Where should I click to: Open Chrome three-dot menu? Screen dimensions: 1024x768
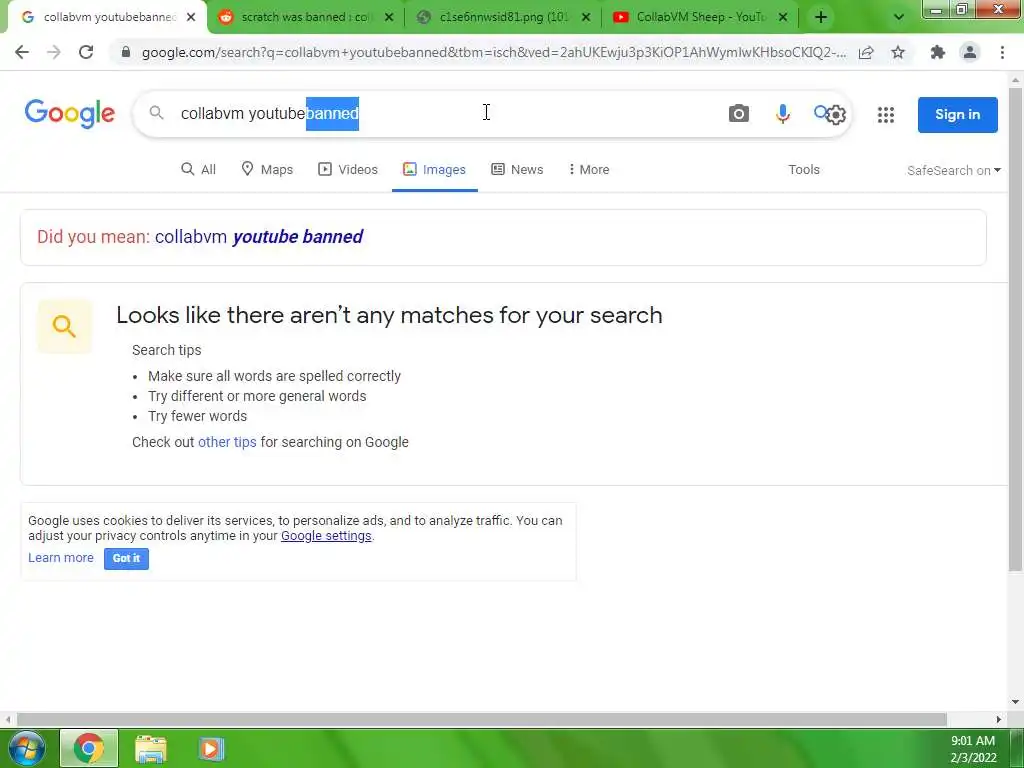1002,52
